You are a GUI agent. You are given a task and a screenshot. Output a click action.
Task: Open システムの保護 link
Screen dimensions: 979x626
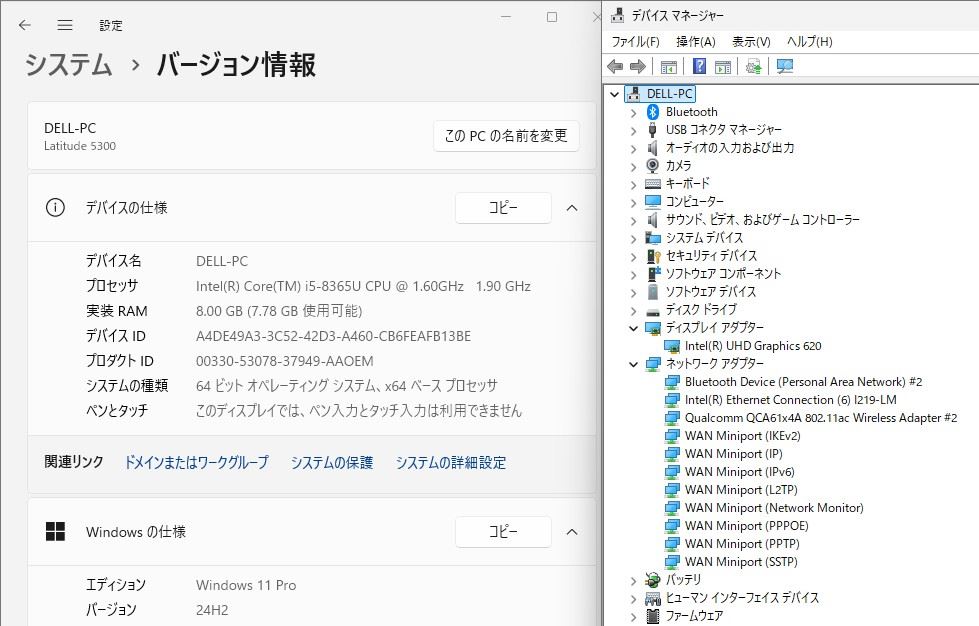coord(332,462)
